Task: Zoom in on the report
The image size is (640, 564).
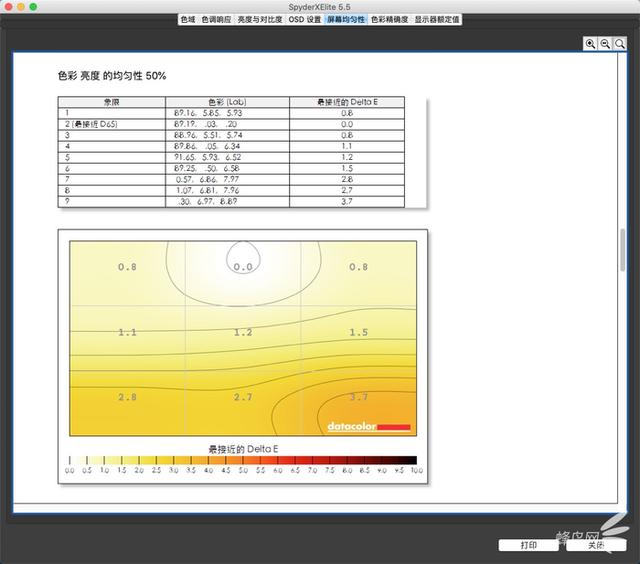Action: click(590, 44)
